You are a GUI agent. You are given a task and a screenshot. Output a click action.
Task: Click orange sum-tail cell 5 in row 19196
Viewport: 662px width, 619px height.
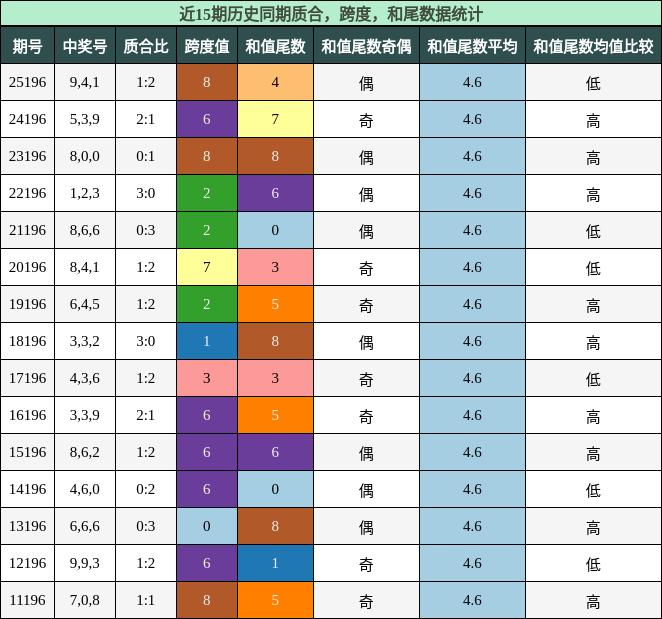coord(275,304)
